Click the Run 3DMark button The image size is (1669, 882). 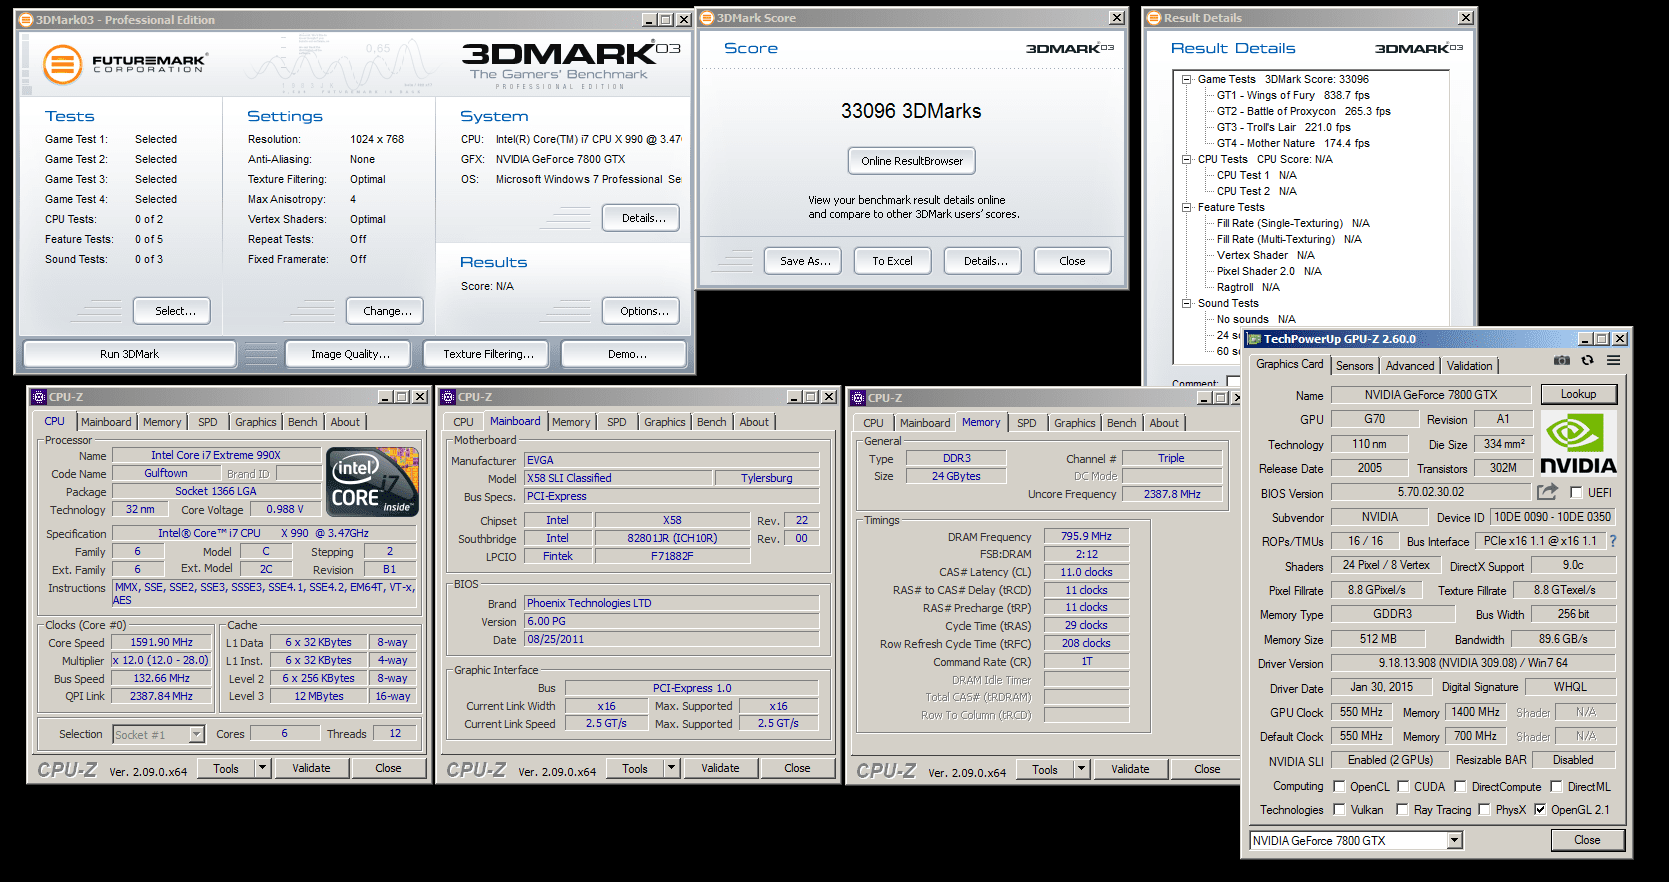coord(130,354)
